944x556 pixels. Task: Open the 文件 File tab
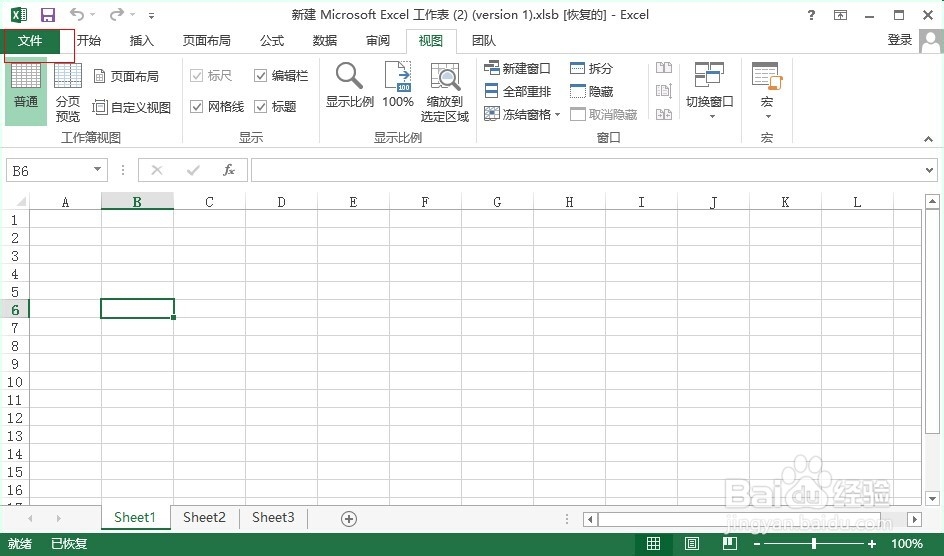30,41
